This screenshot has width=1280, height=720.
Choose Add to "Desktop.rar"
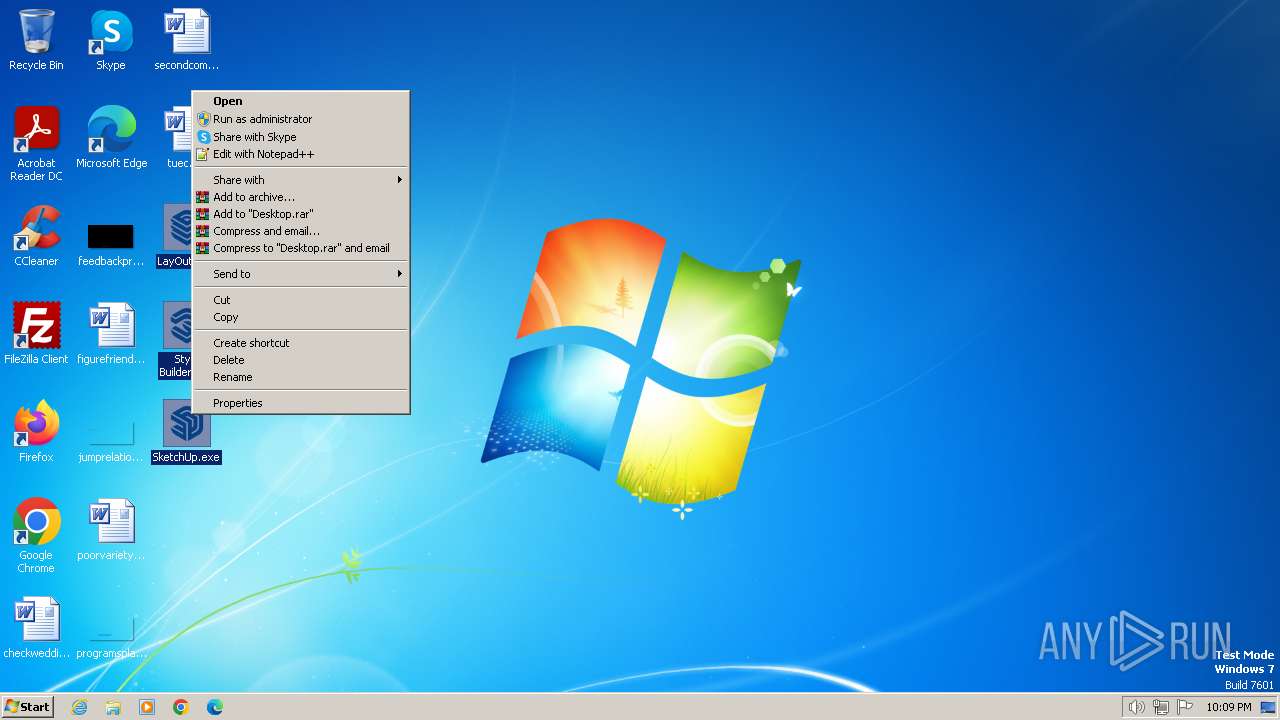(x=301, y=214)
